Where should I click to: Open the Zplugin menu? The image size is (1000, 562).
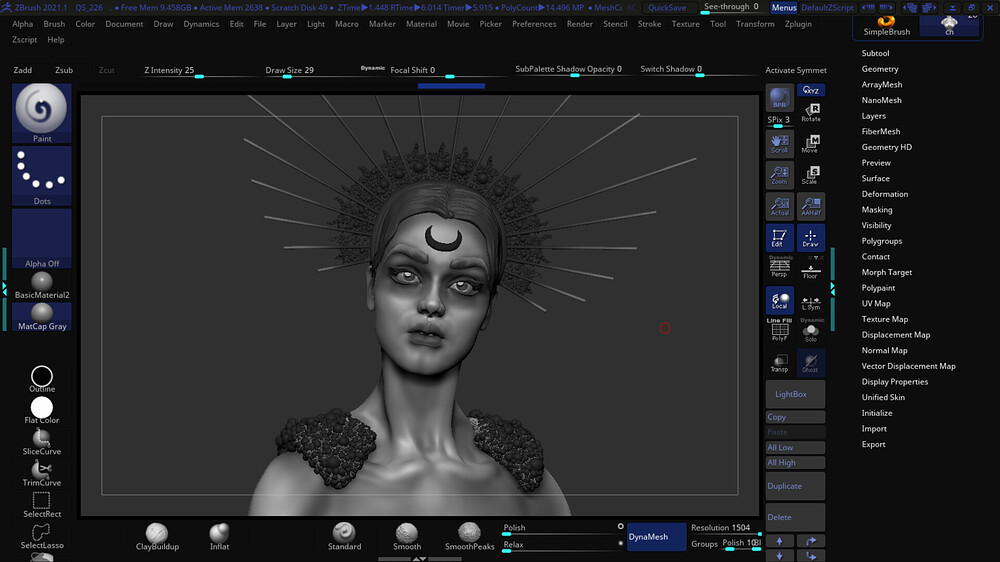click(798, 24)
